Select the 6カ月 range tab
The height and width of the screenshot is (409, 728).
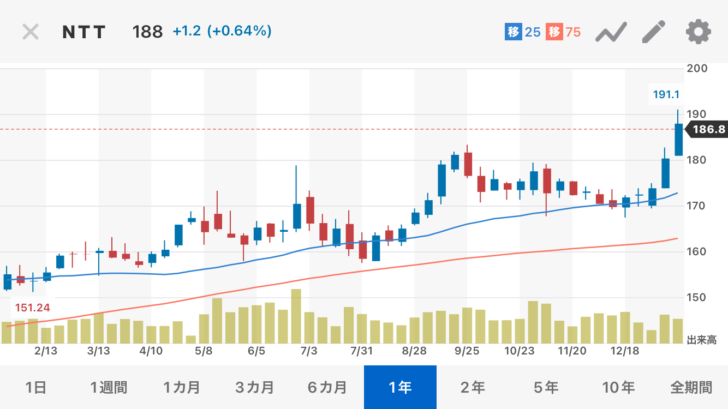click(x=327, y=387)
